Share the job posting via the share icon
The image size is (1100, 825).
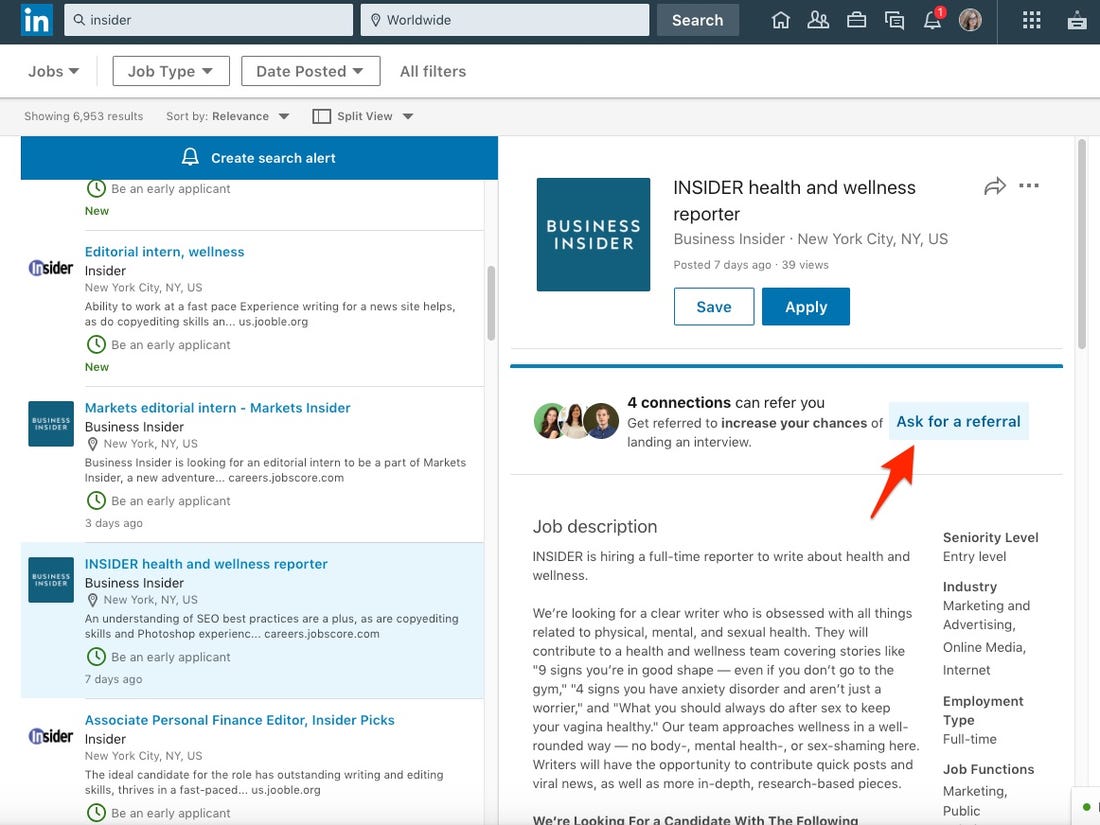coord(994,185)
